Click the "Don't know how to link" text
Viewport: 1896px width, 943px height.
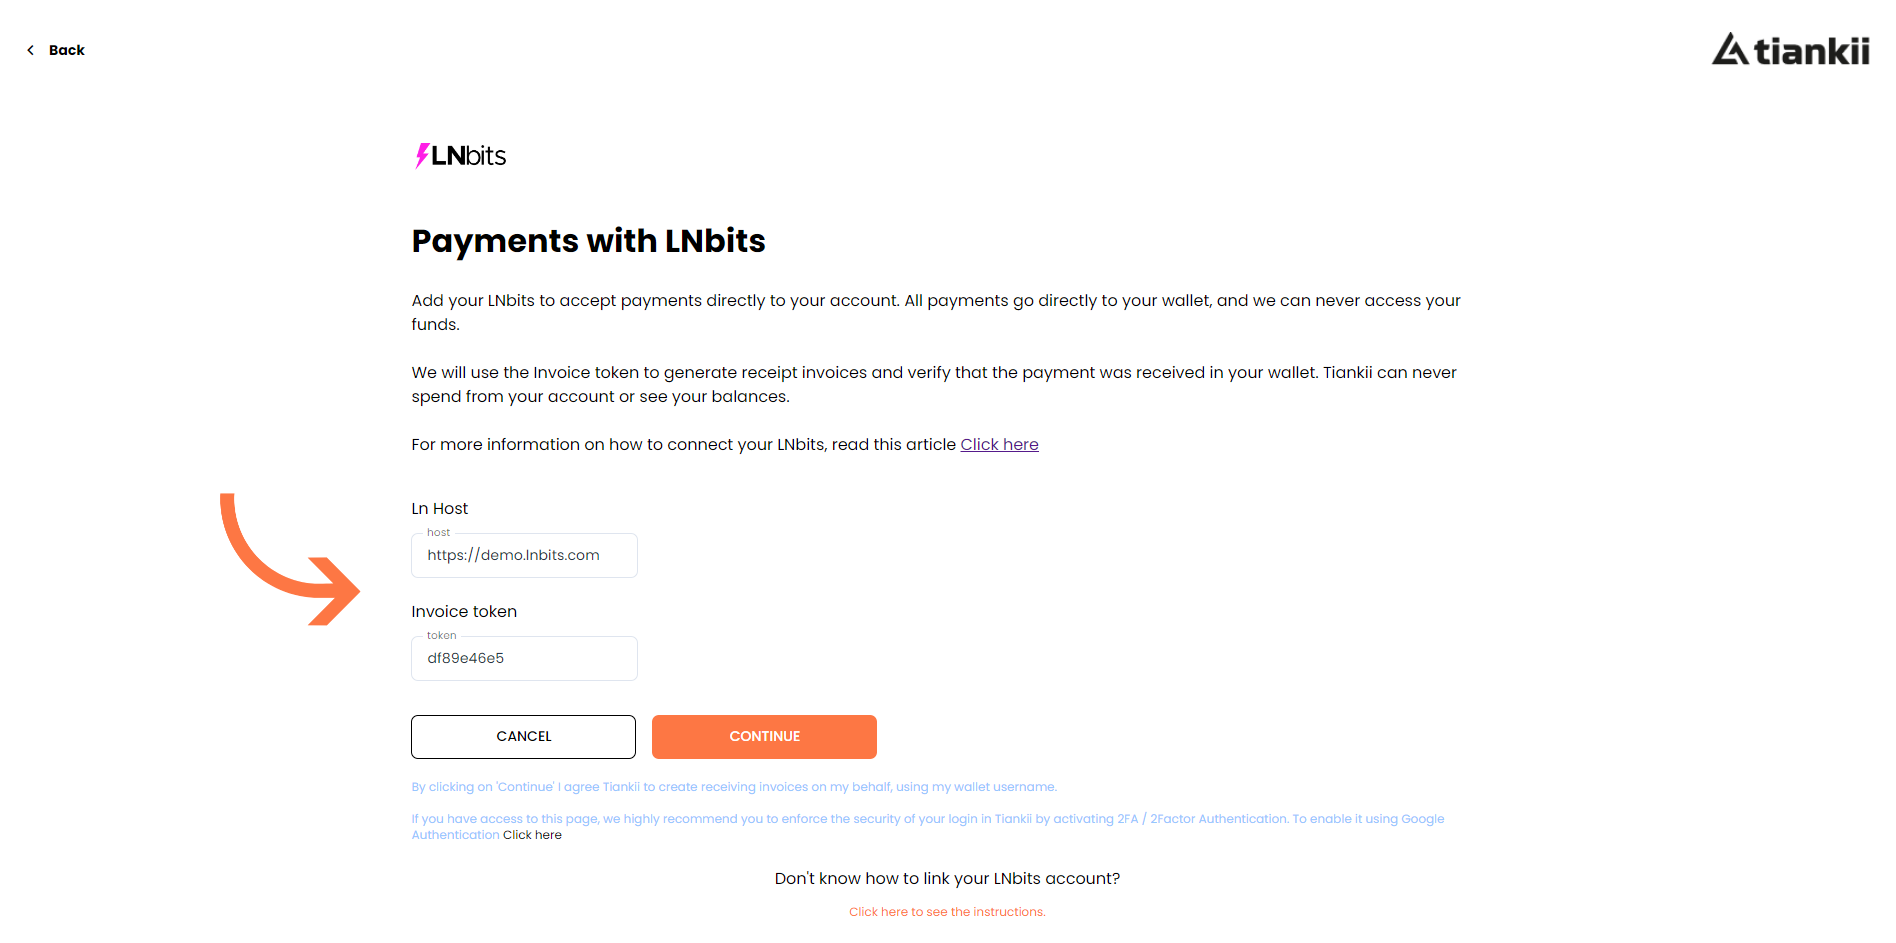coord(947,879)
